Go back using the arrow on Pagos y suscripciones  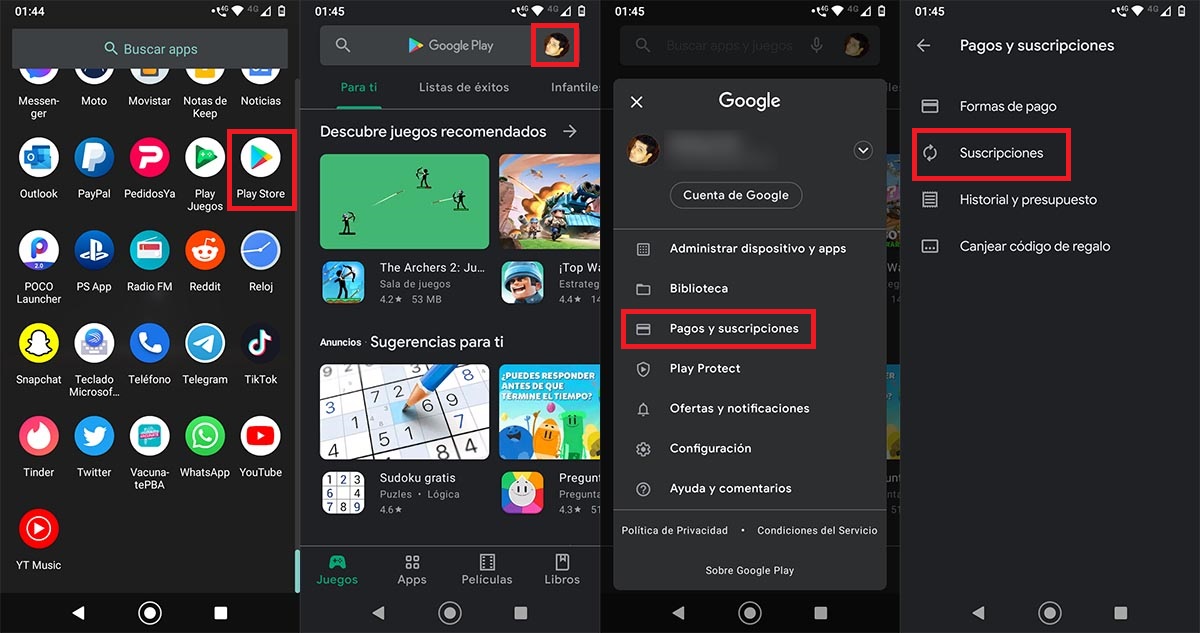[922, 45]
